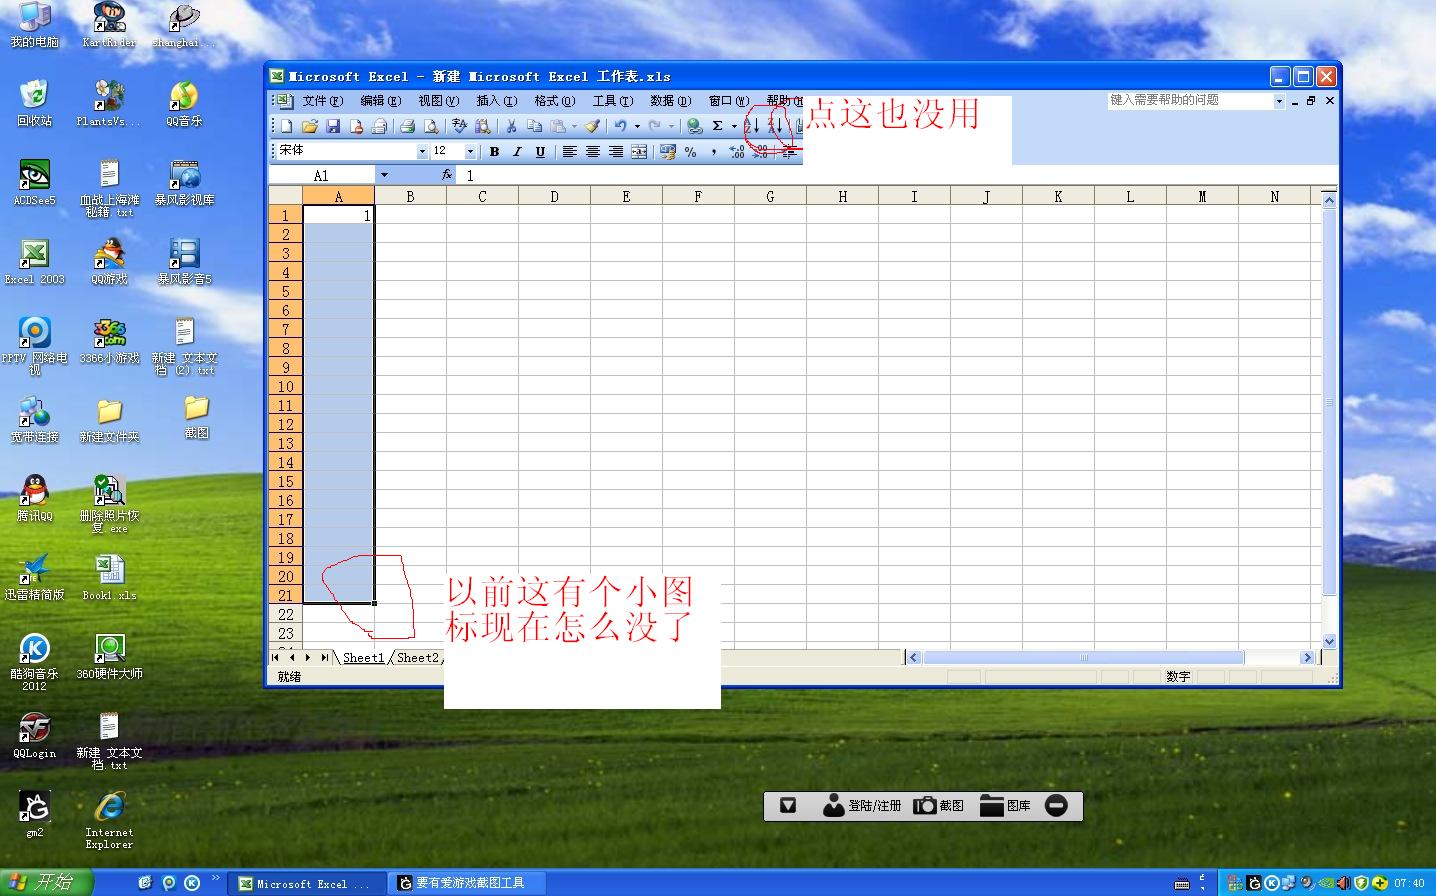Open the font size dropdown showing 12
Viewport: 1436px width, 896px height.
point(471,151)
